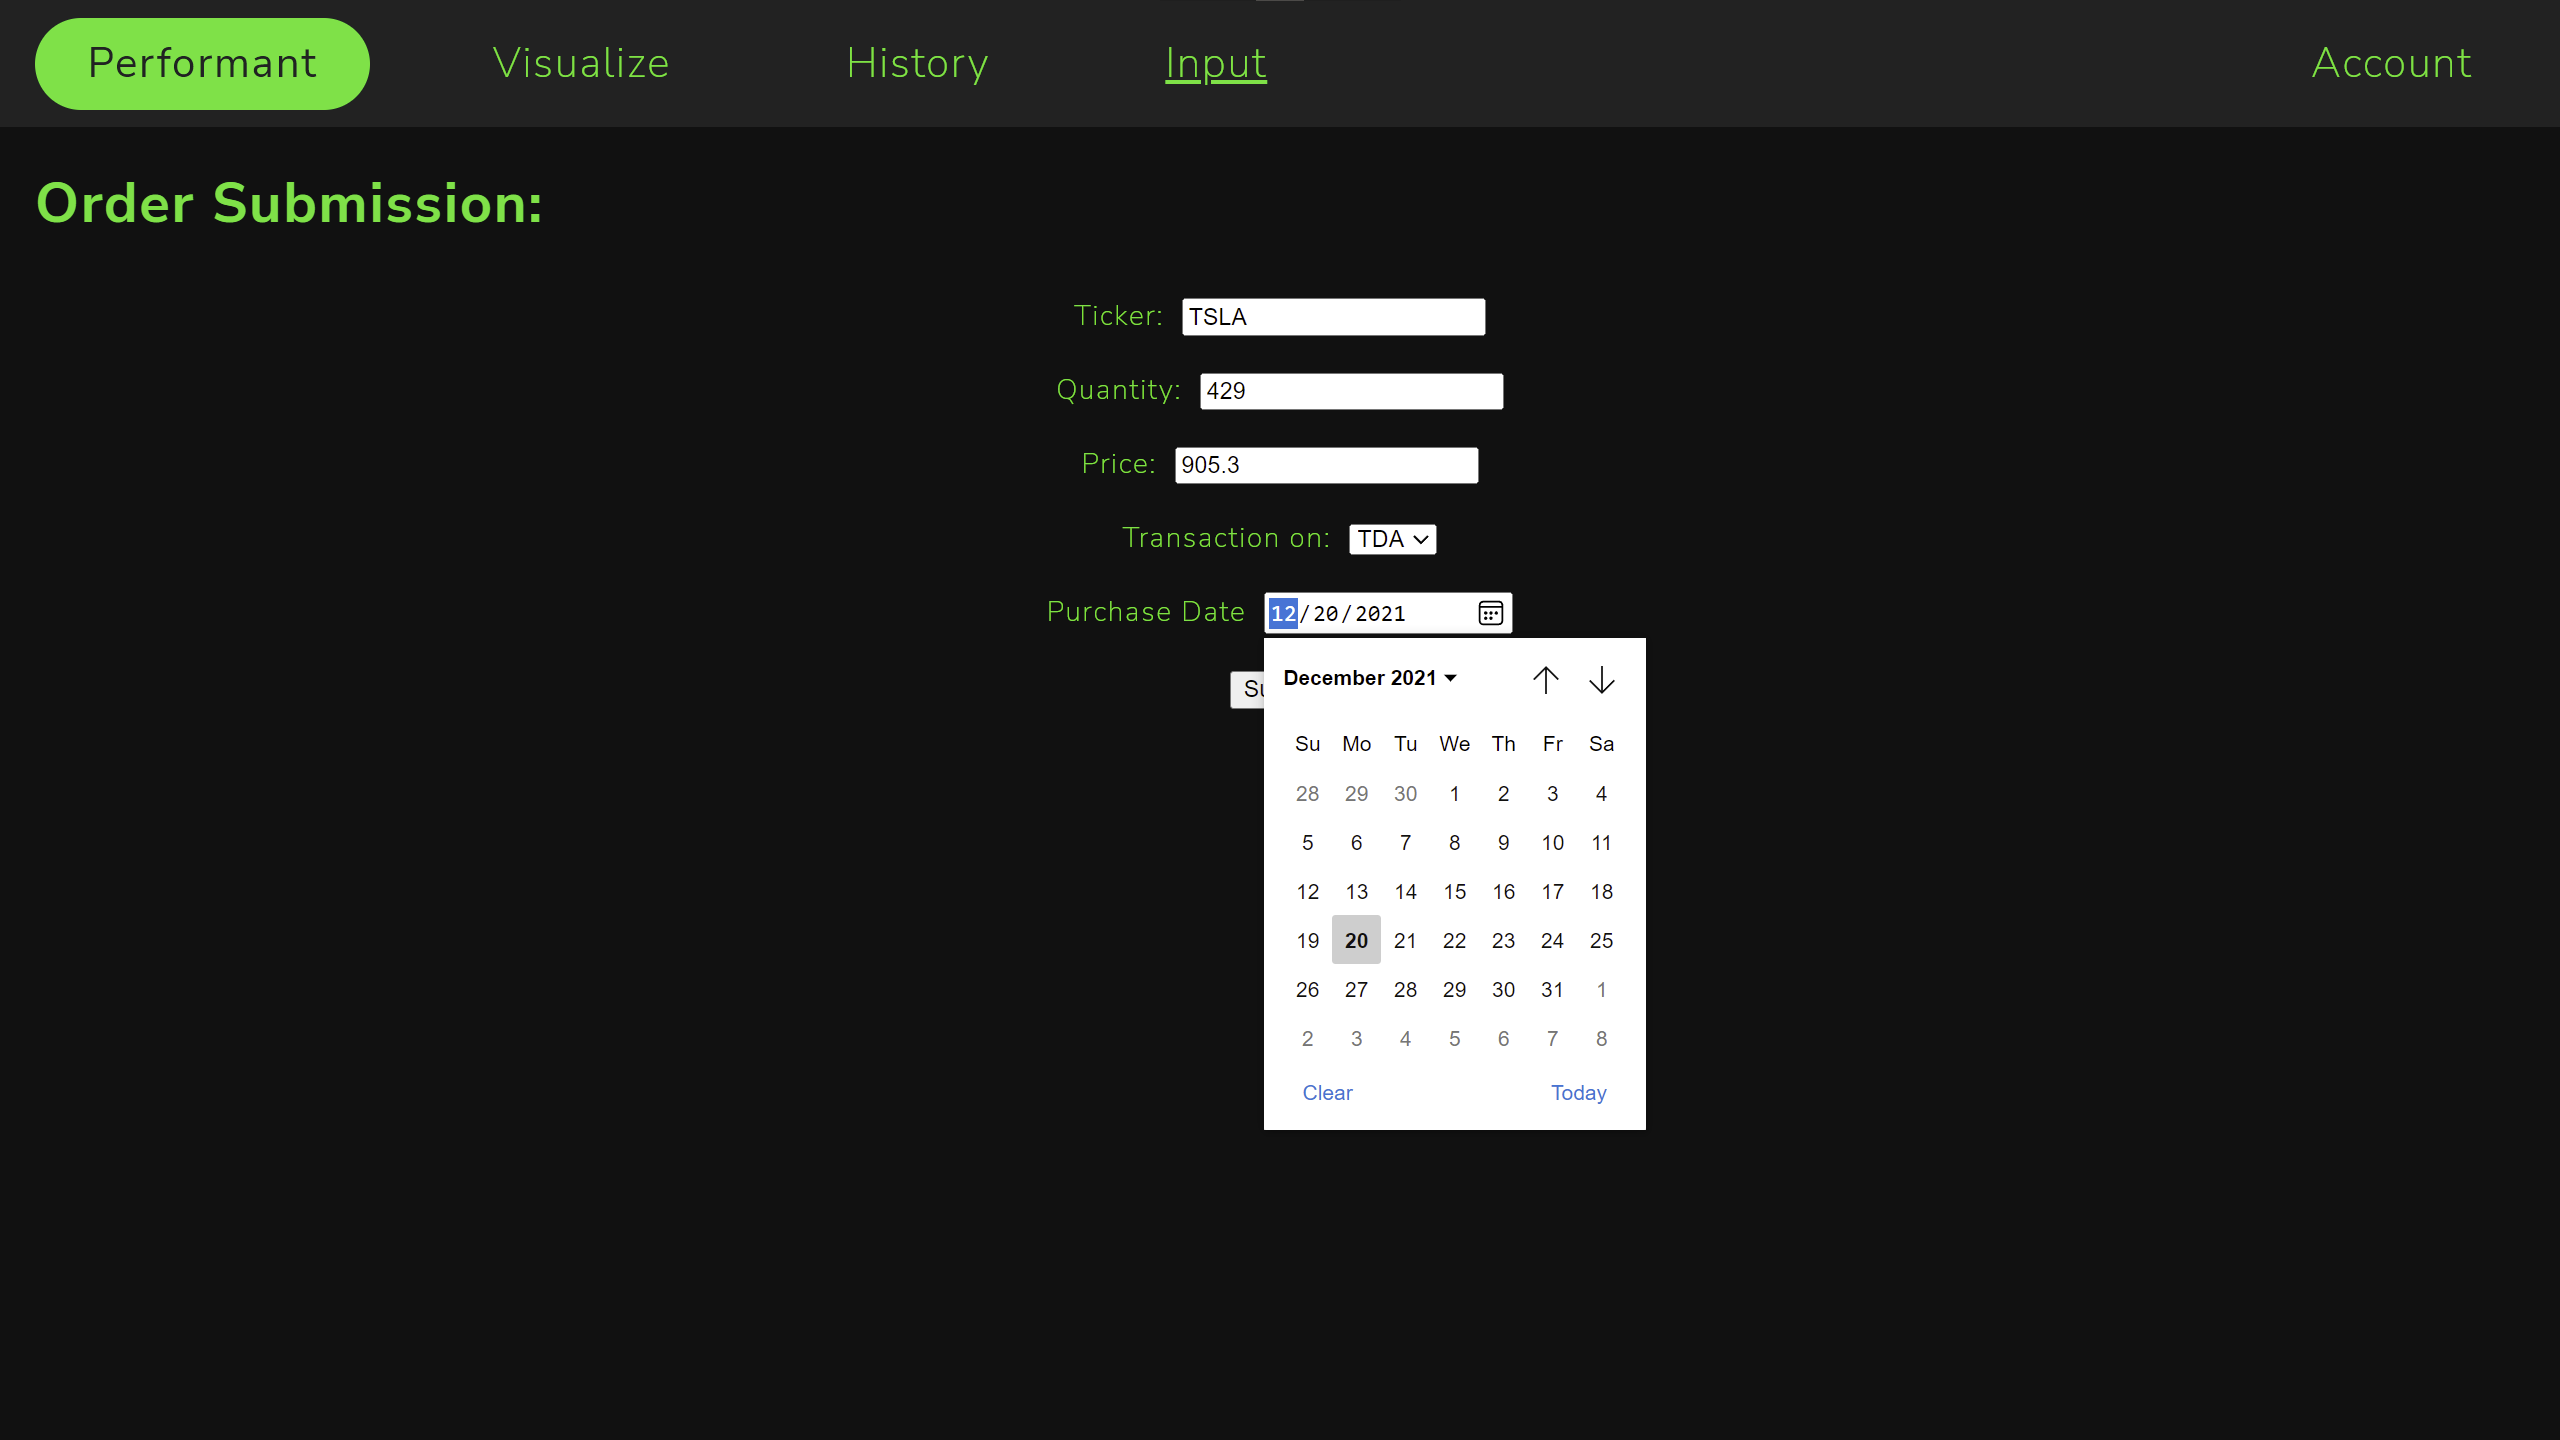Expand the December 2021 month selector
This screenshot has width=2560, height=1440.
click(1369, 678)
